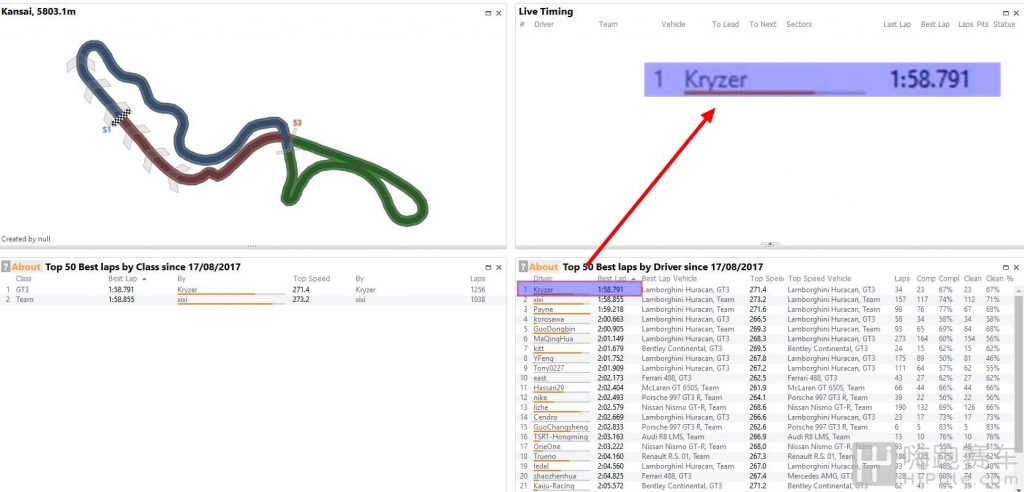Open driver link Cendro
The image size is (1024, 492).
[x=545, y=417]
